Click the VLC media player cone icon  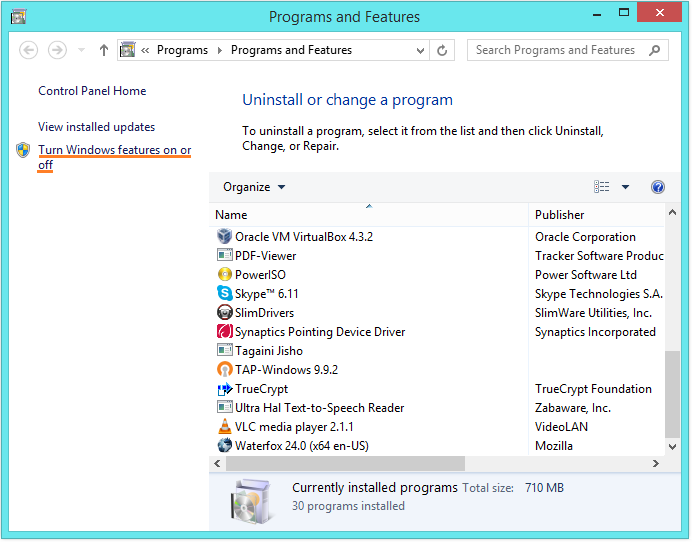(225, 426)
